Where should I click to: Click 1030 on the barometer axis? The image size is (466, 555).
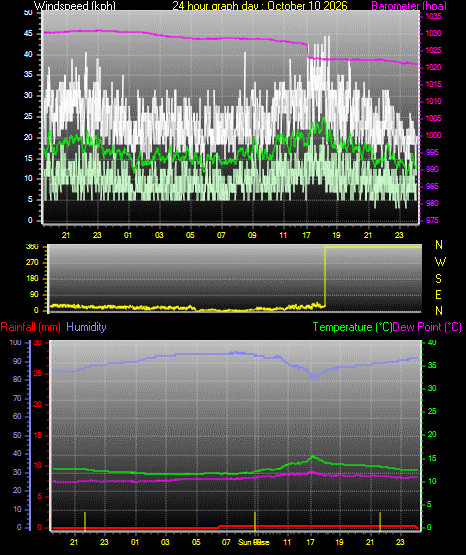point(433,33)
